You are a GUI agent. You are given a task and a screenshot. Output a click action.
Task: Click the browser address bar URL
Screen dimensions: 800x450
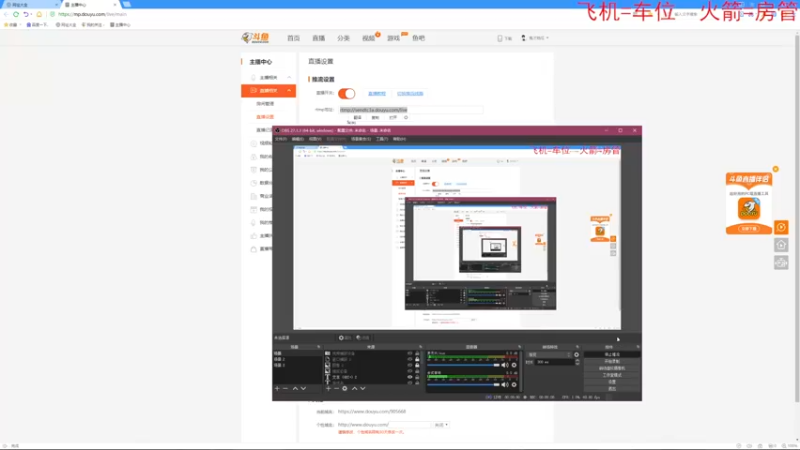[92, 14]
